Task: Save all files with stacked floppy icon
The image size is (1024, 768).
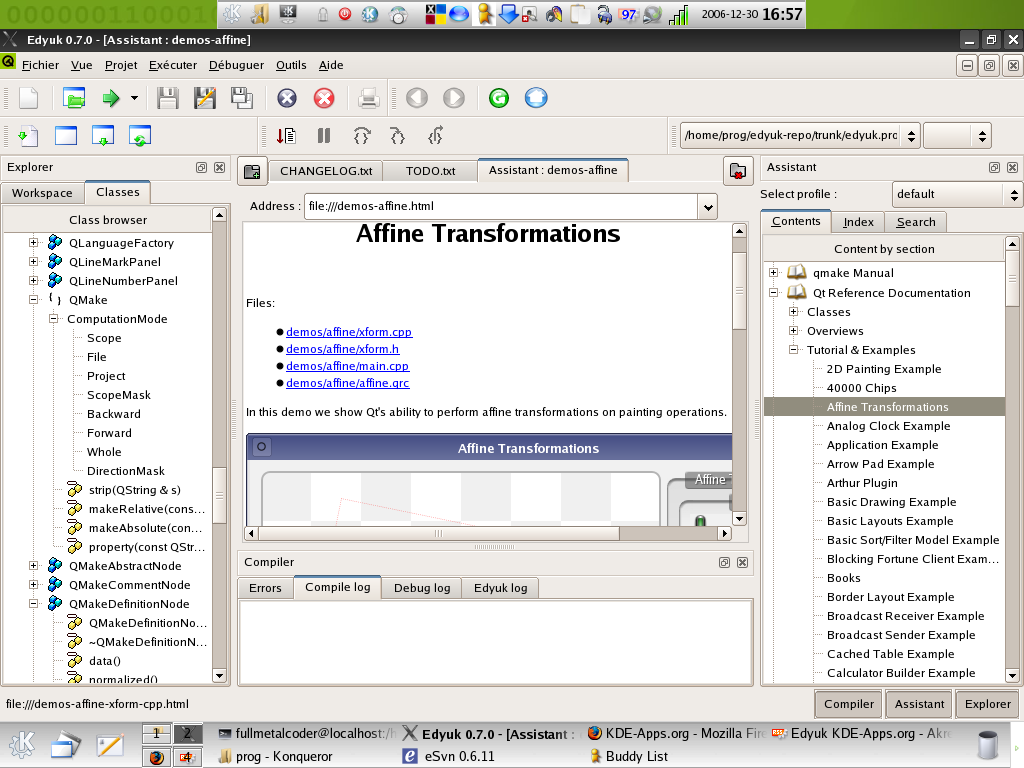Action: 242,99
